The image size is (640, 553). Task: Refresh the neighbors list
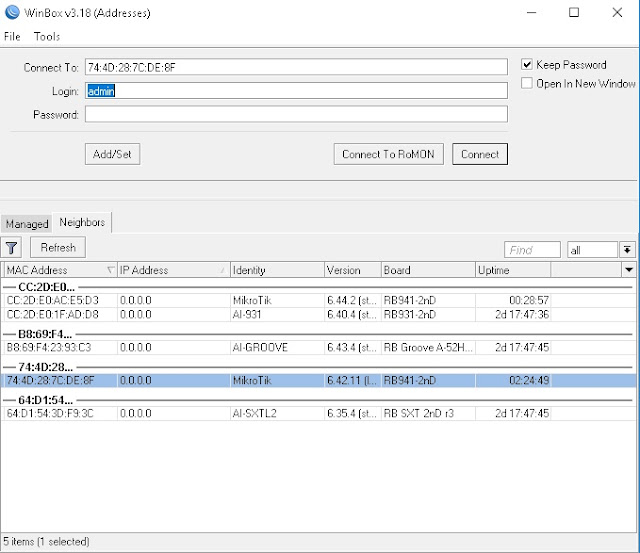click(x=58, y=247)
